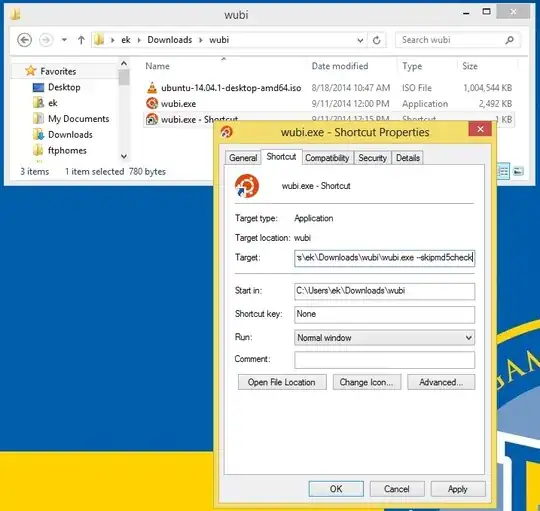Switch Explorer to large icons view

coord(518,171)
